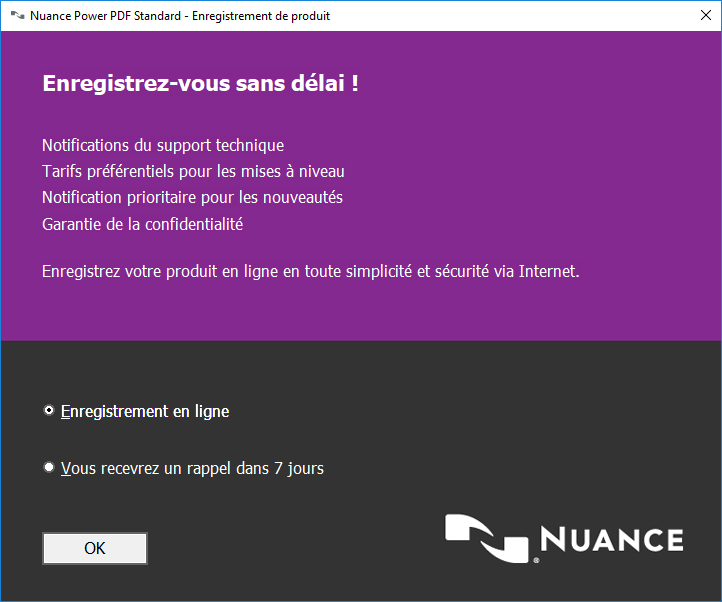Screen dimensions: 722x602
Task: Click empty purple banner area beside the heading
Action: (x=550, y=85)
